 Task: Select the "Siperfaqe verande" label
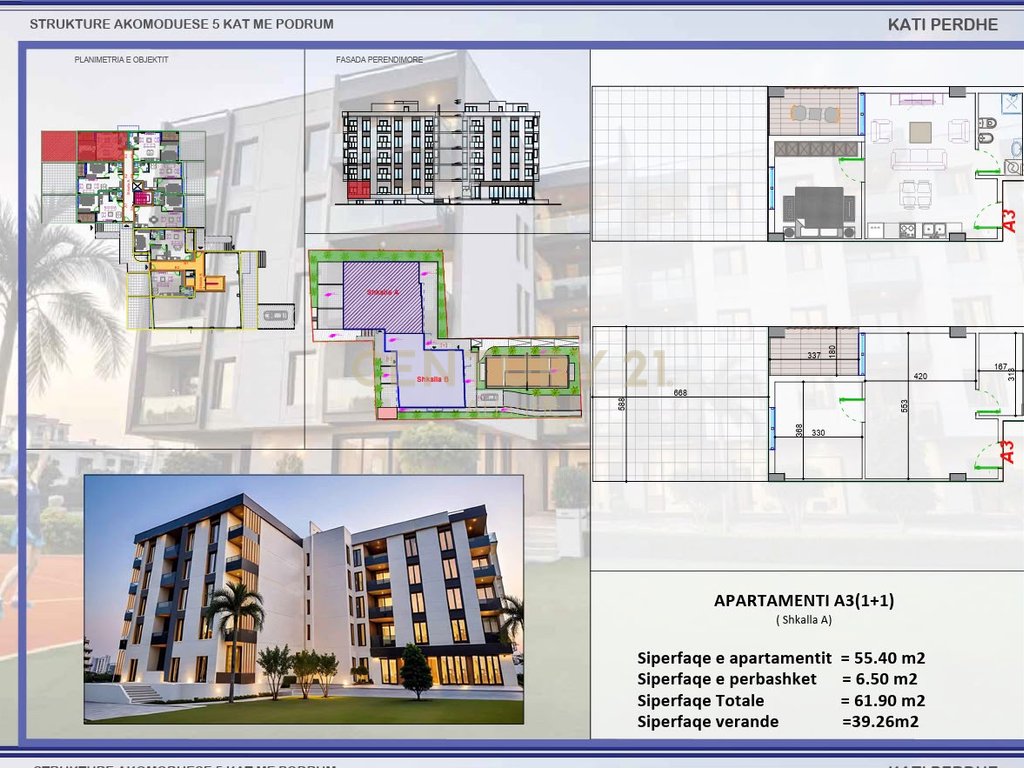[x=708, y=722]
